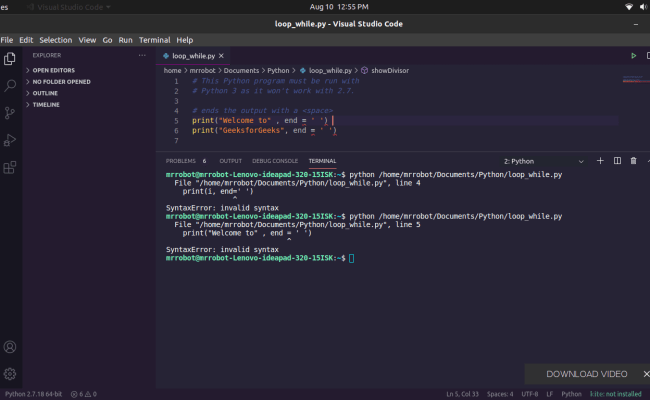Click code line 5 'Welcome to' string
650x400 pixels.
point(245,121)
